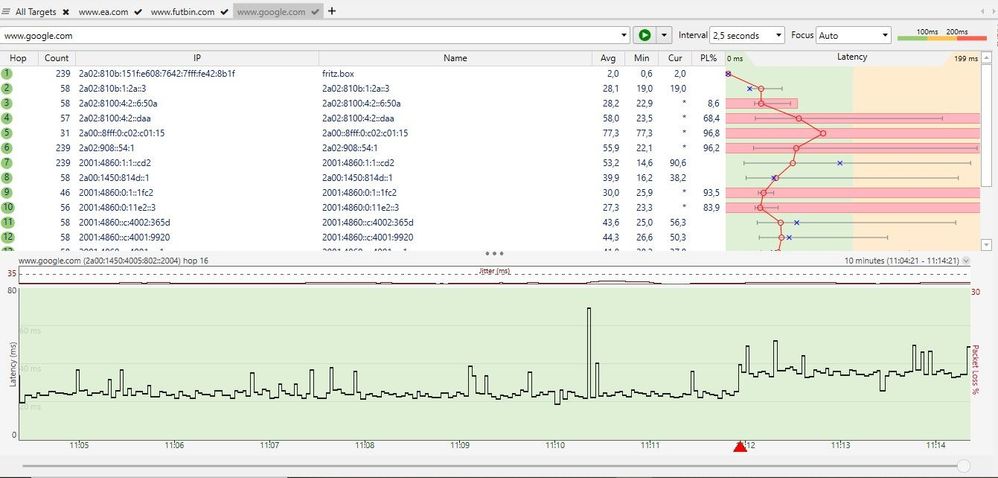Image resolution: width=998 pixels, height=478 pixels.
Task: Click the bottom timeline slider handle
Action: click(964, 466)
